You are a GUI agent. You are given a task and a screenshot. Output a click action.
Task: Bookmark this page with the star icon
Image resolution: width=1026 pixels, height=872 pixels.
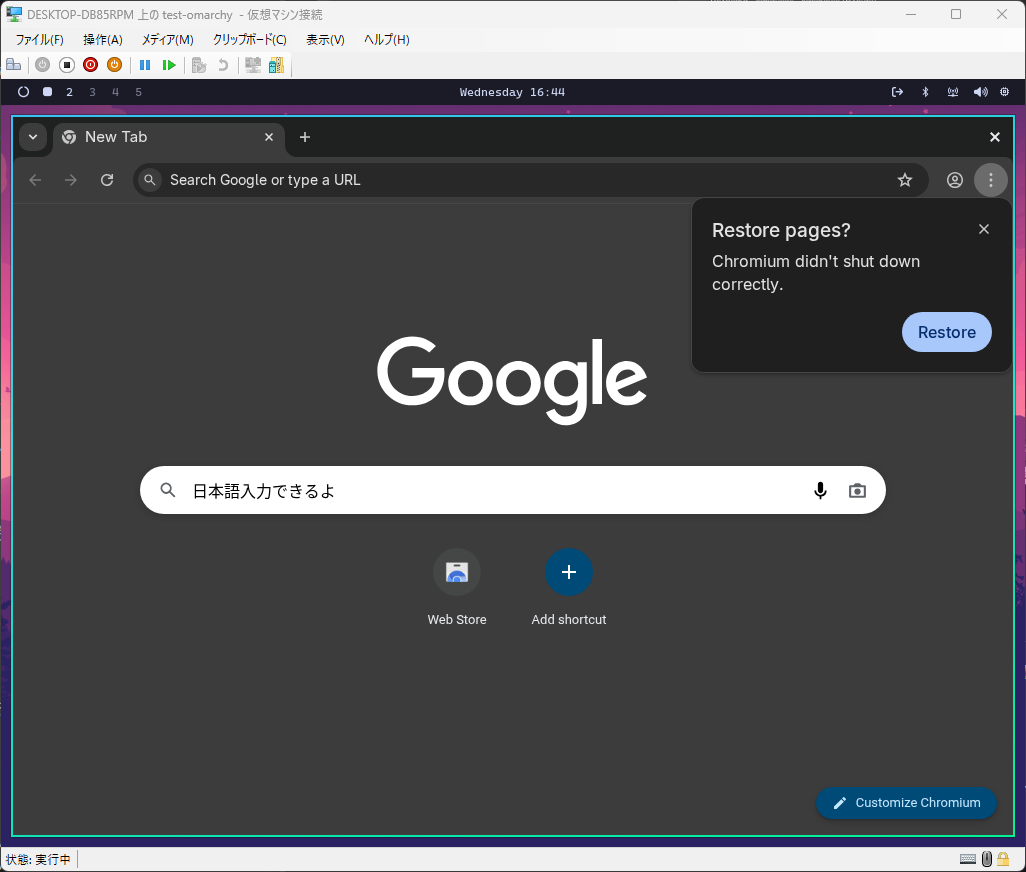[905, 180]
